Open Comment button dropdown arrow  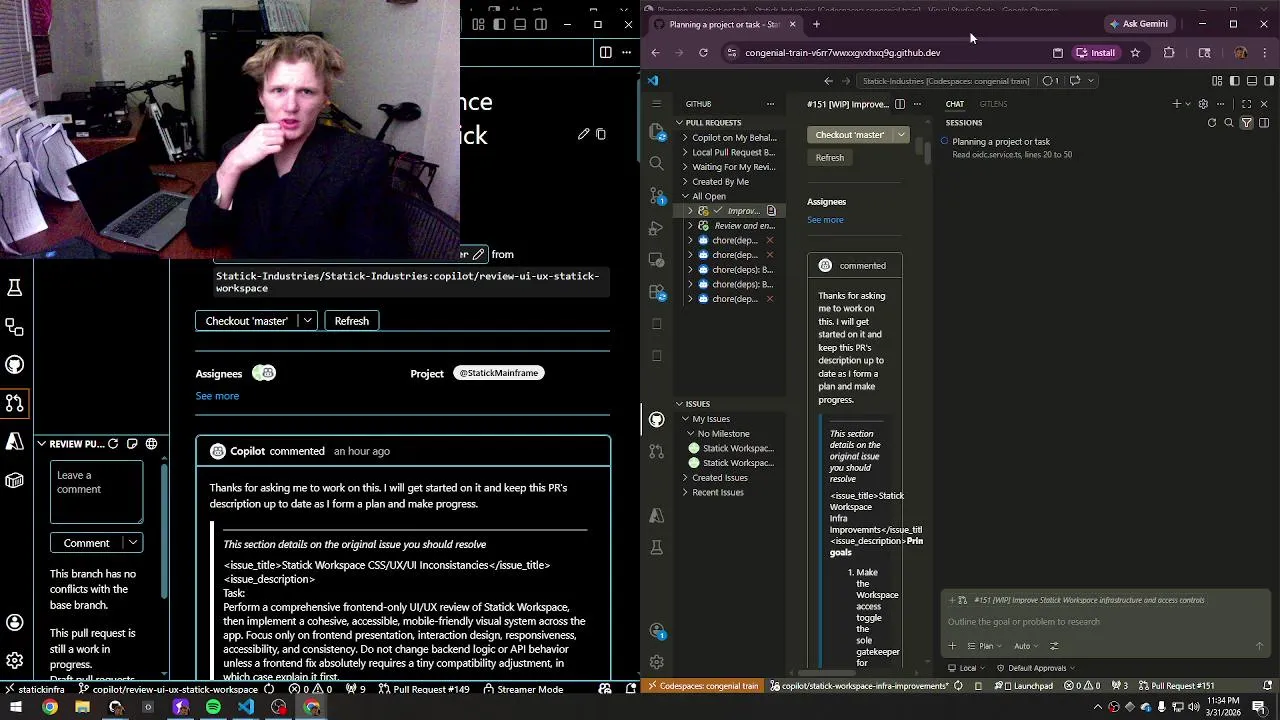(x=133, y=543)
